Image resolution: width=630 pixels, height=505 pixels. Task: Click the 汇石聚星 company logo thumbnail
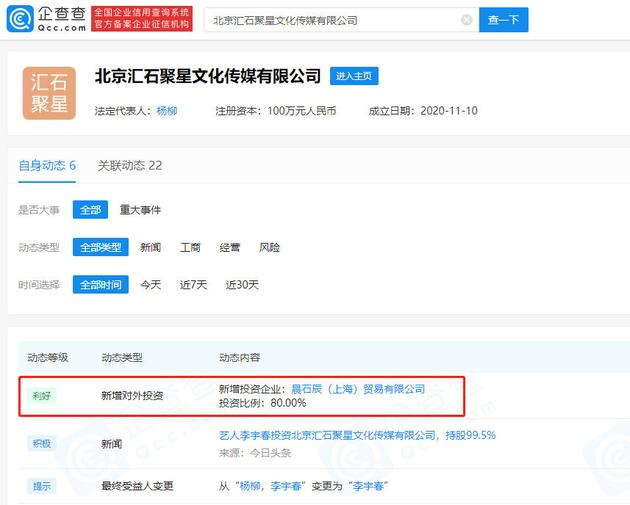coord(49,93)
